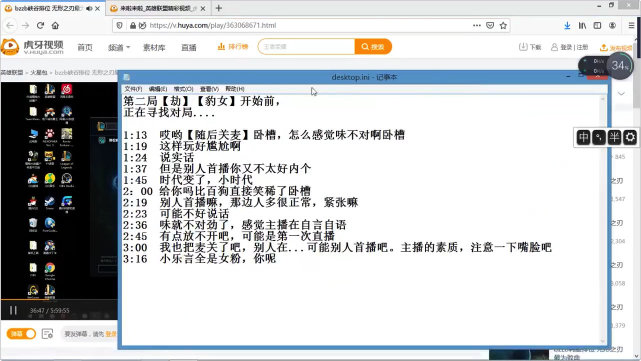Click the orange 登录 link in danmaku box

point(111,334)
